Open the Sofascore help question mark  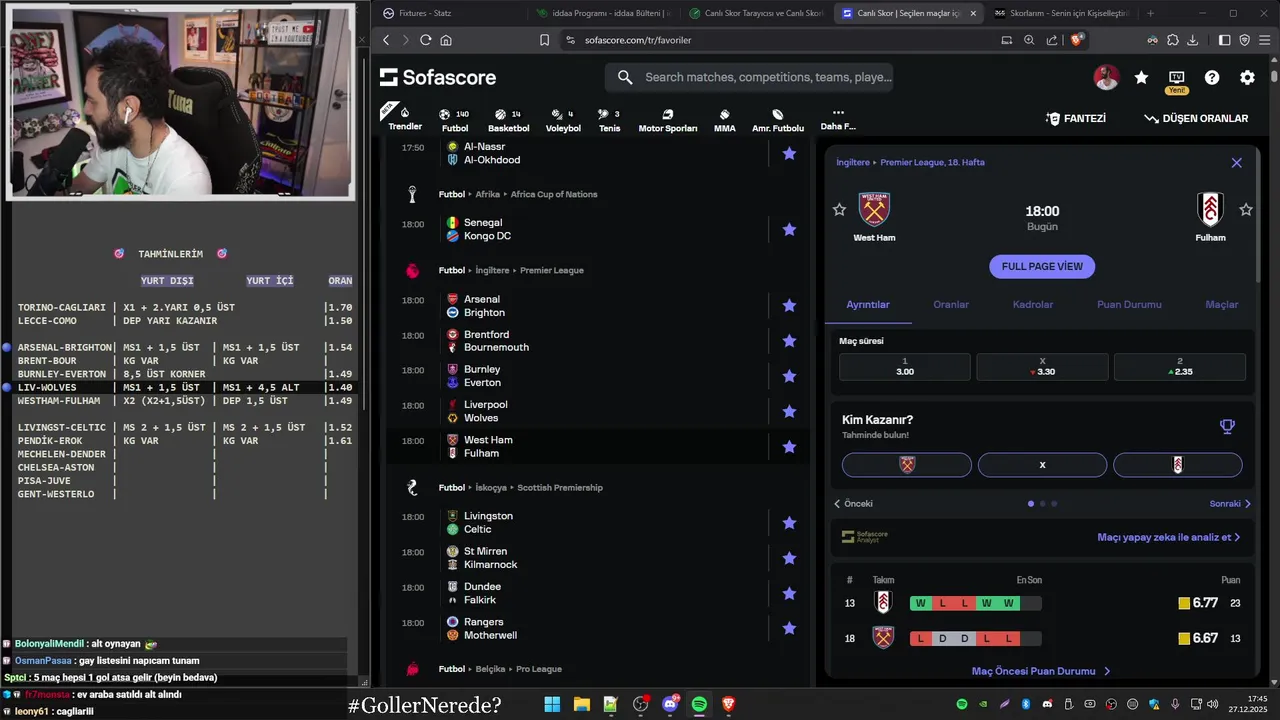pos(1212,78)
